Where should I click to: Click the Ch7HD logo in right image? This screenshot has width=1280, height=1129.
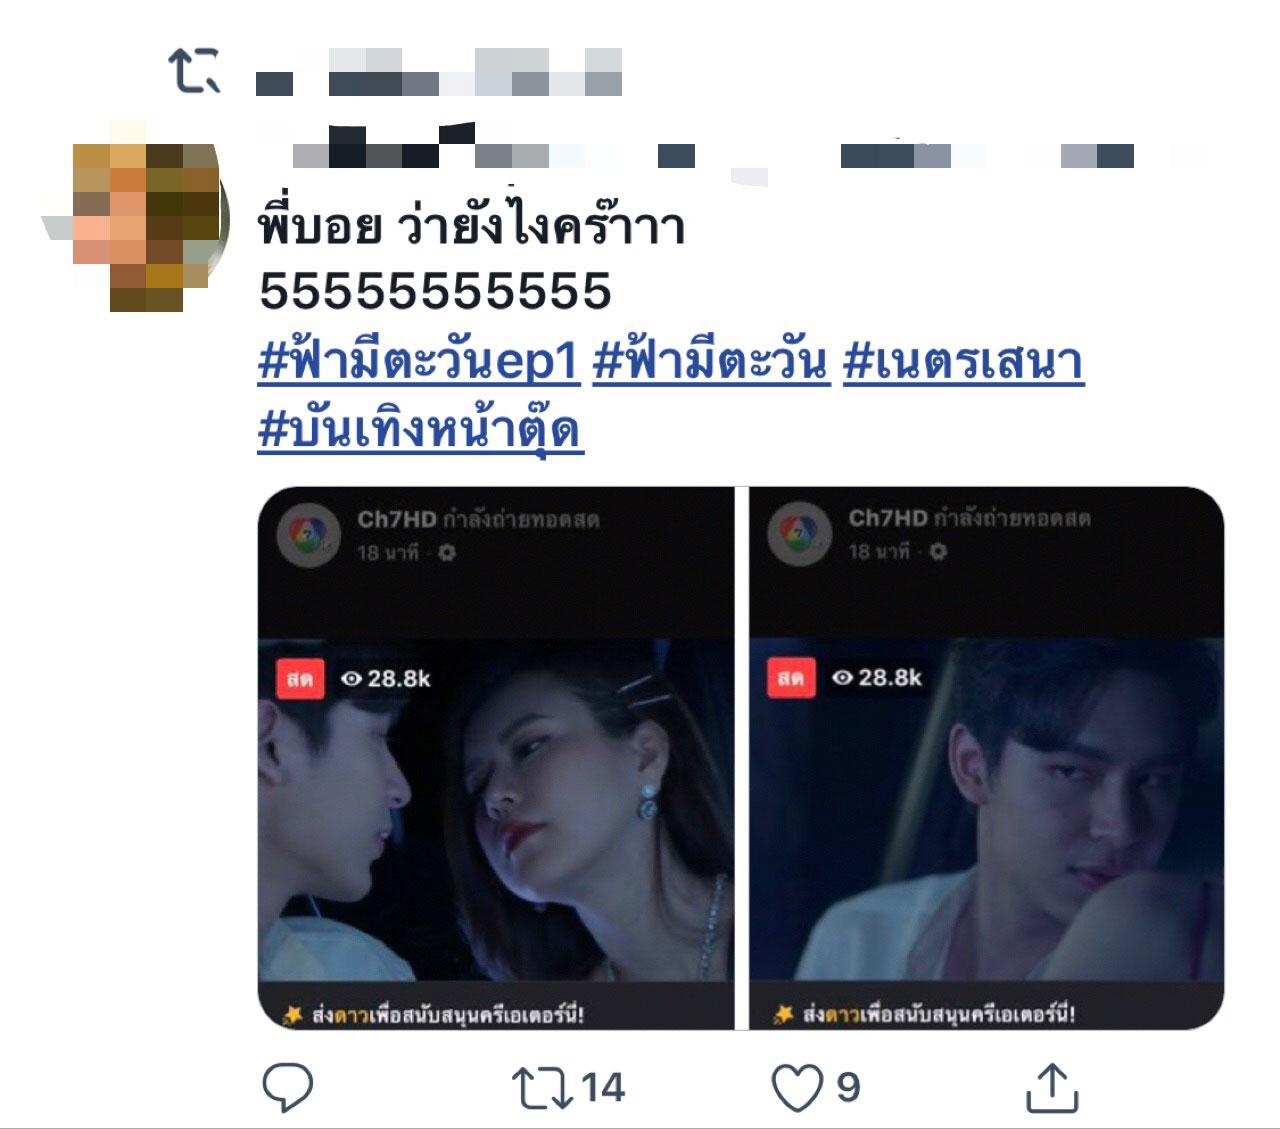800,535
